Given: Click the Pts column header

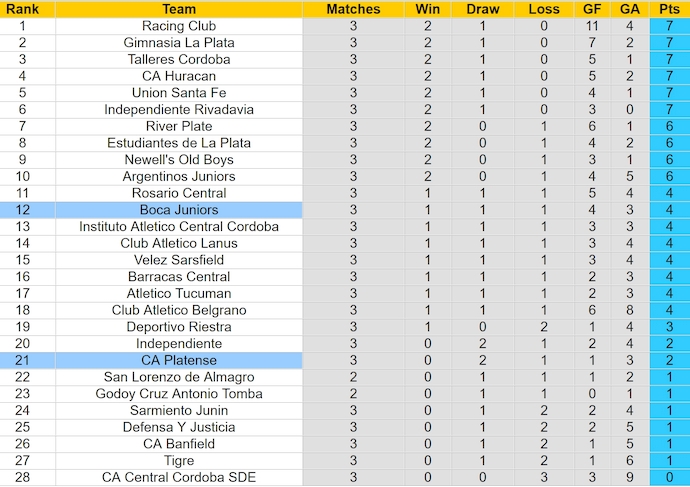Looking at the screenshot, I should coord(669,9).
